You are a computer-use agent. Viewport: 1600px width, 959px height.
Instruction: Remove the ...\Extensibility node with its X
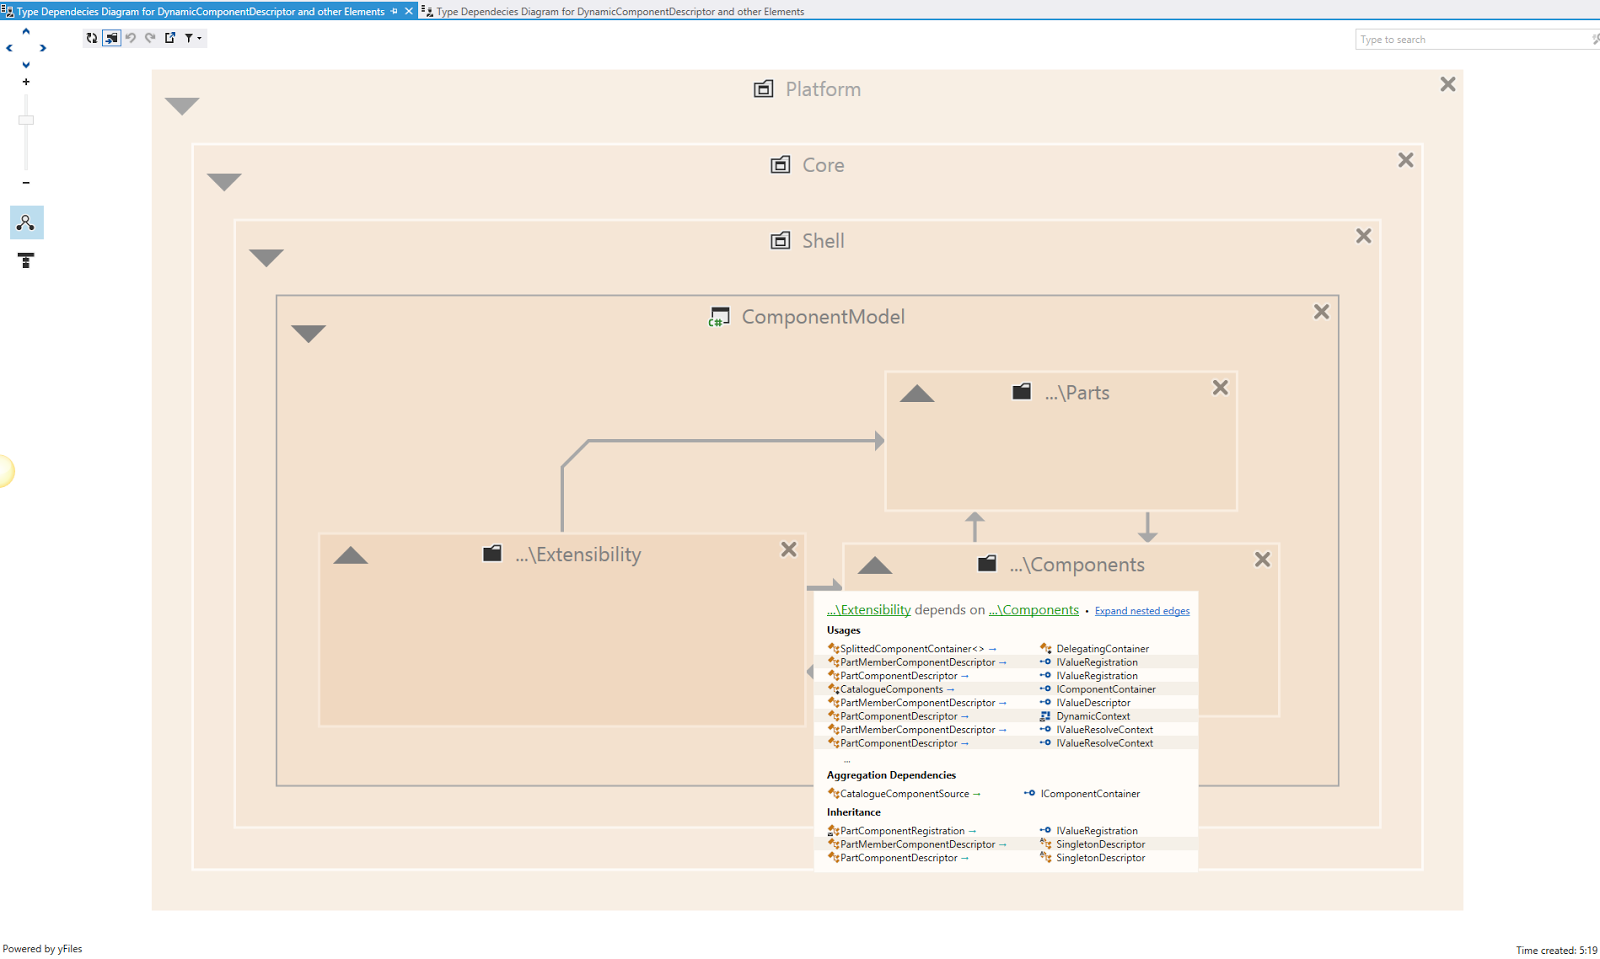[x=789, y=549]
